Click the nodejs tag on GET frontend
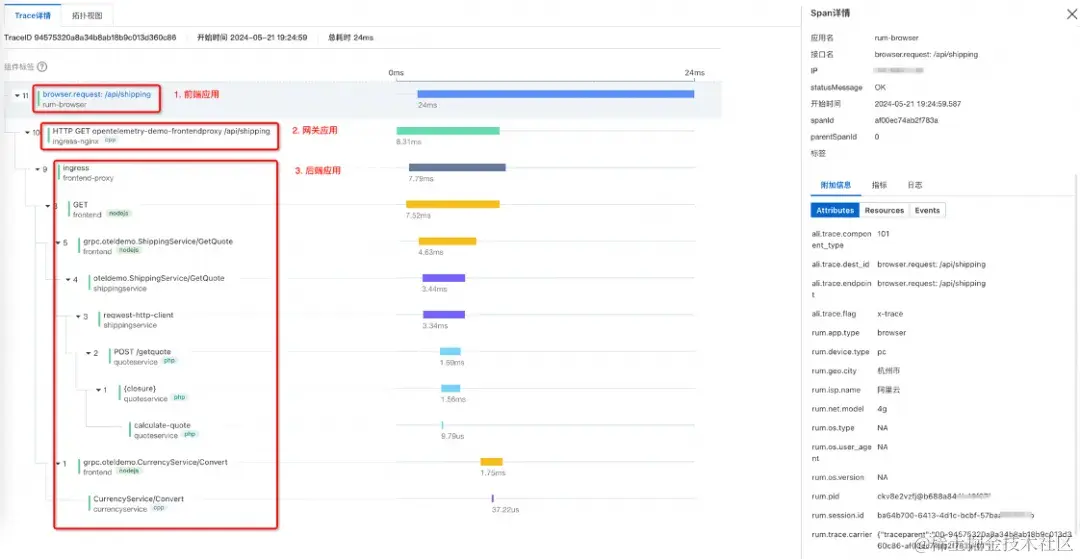The image size is (1080, 560). (x=118, y=214)
